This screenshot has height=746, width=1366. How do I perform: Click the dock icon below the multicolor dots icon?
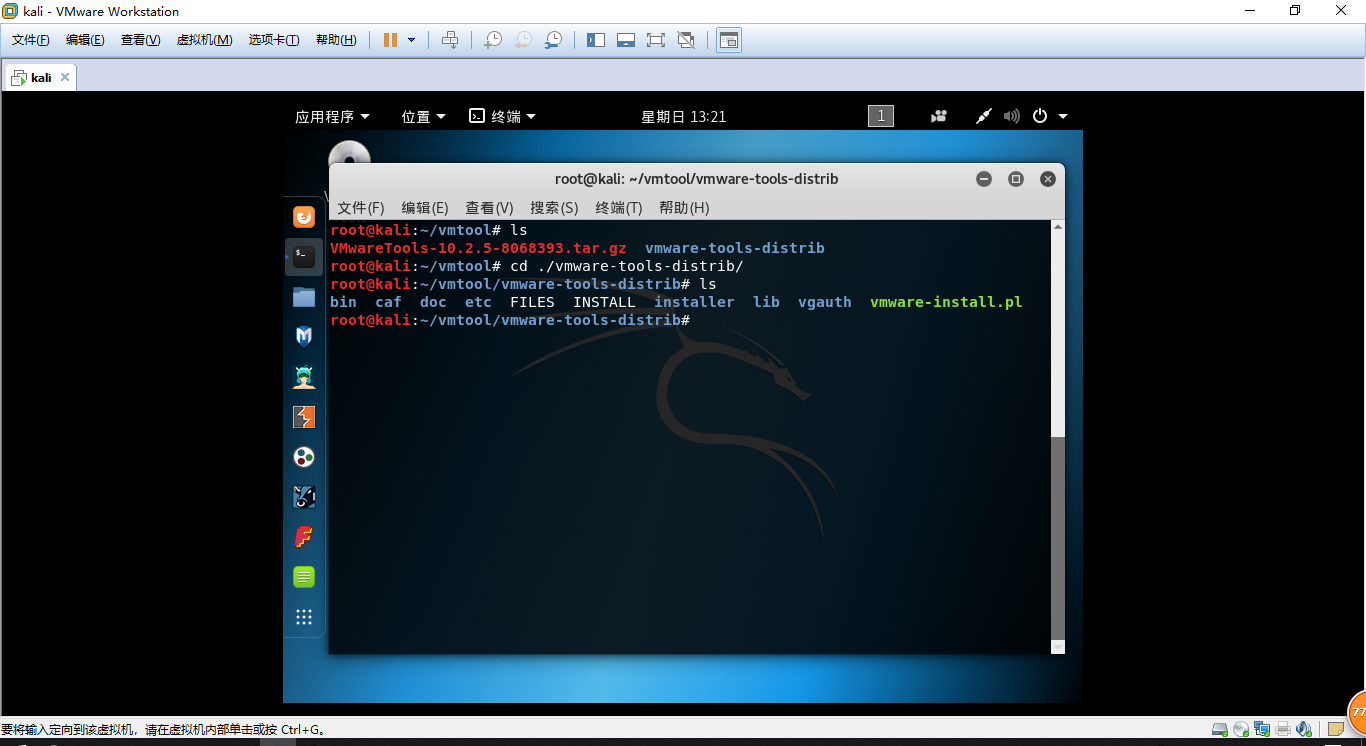point(304,497)
